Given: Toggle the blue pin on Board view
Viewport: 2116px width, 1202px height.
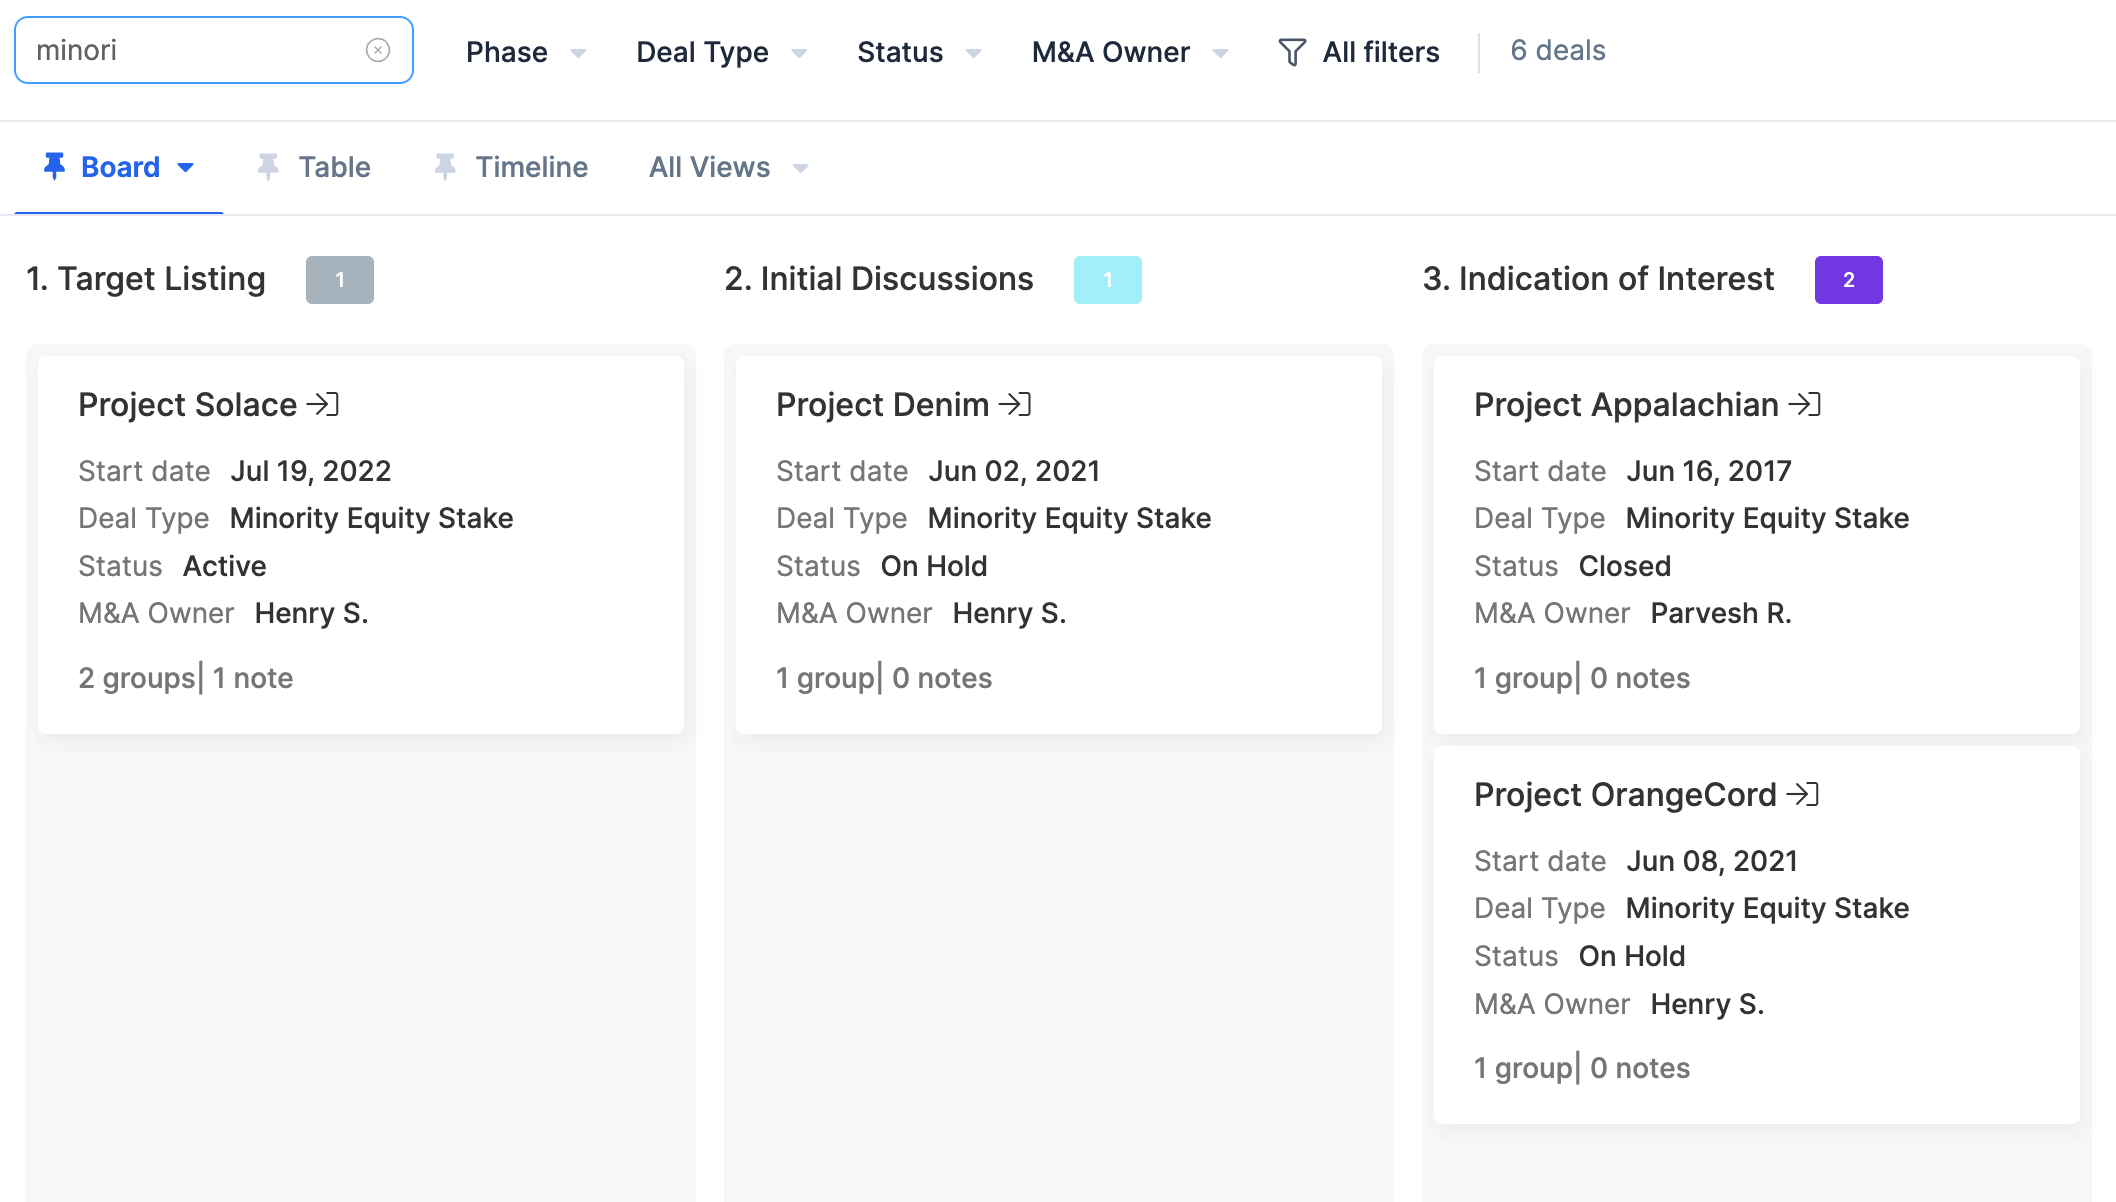Looking at the screenshot, I should [x=55, y=166].
